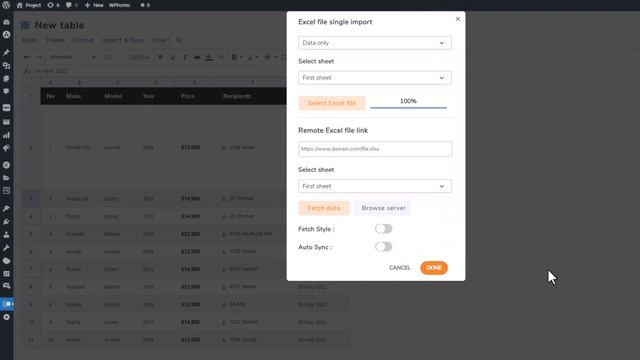Click the notification counter showing 0
This screenshot has width=640, height=360.
pyautogui.click(x=145, y=5)
